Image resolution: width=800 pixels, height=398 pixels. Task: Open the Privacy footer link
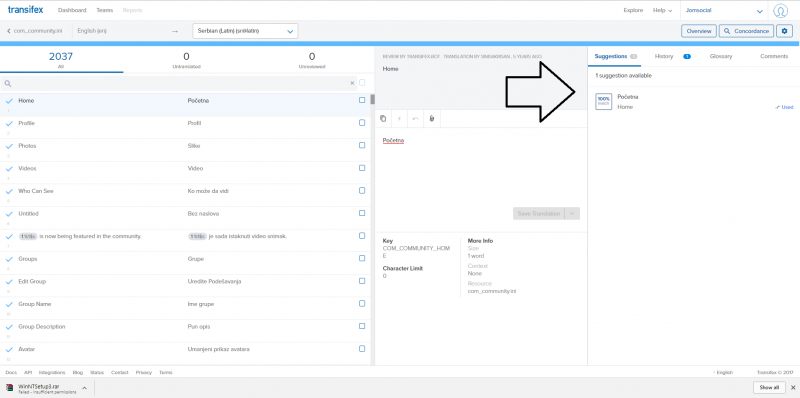(x=144, y=372)
